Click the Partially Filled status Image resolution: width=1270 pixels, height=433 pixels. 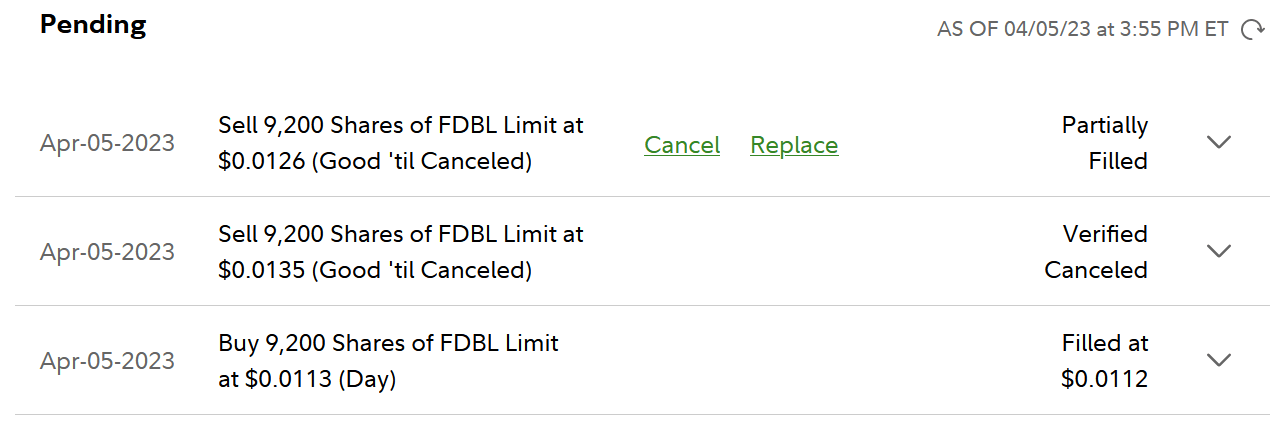(1104, 143)
